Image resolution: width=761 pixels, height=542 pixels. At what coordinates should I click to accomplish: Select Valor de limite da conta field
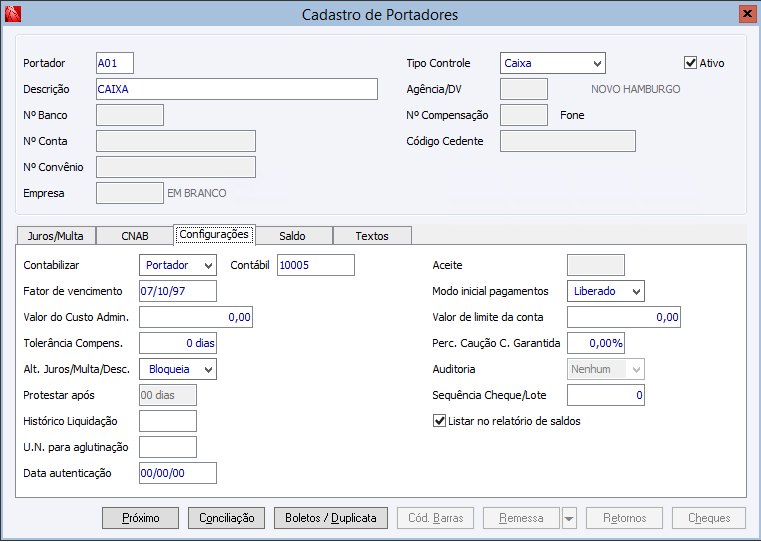click(624, 317)
